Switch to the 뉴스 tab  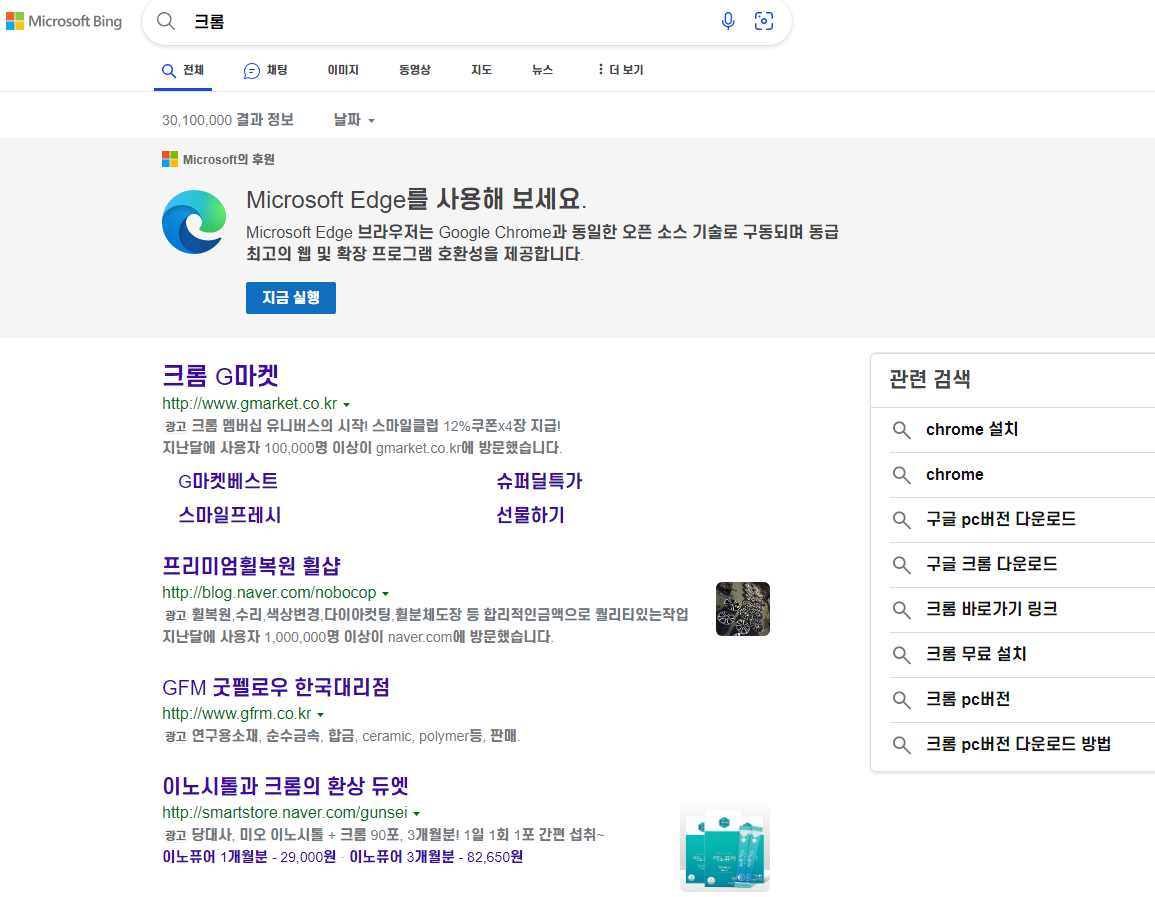542,70
